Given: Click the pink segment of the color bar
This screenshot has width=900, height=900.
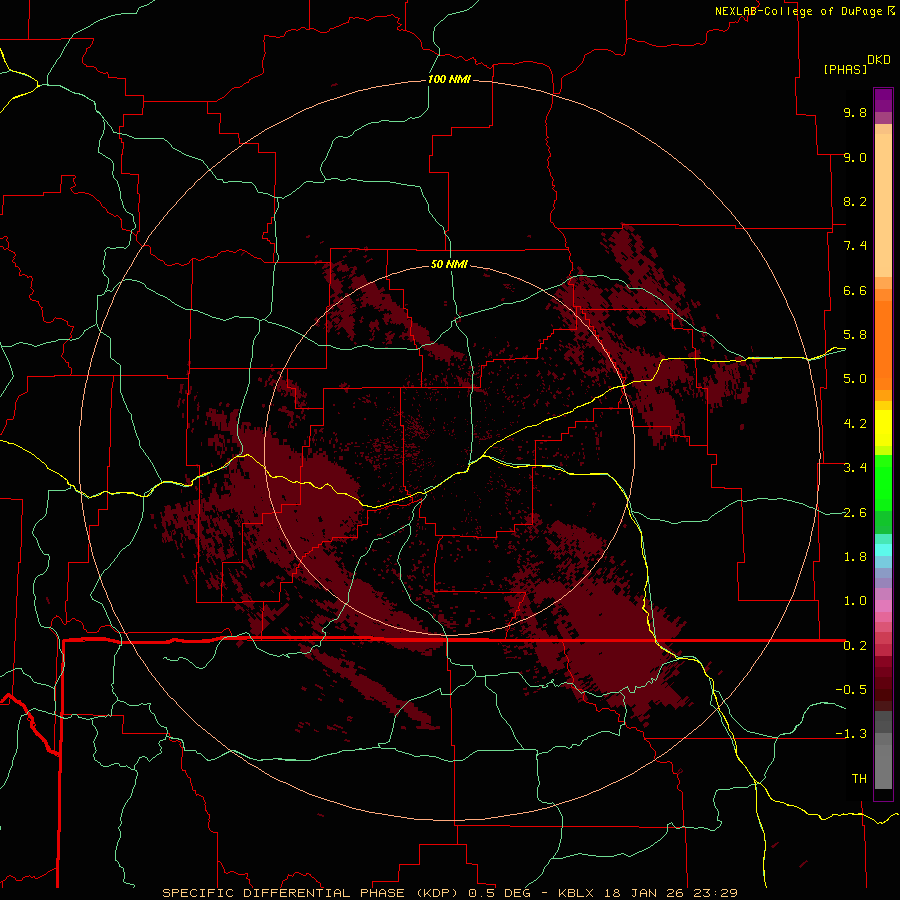Looking at the screenshot, I should 883,606.
